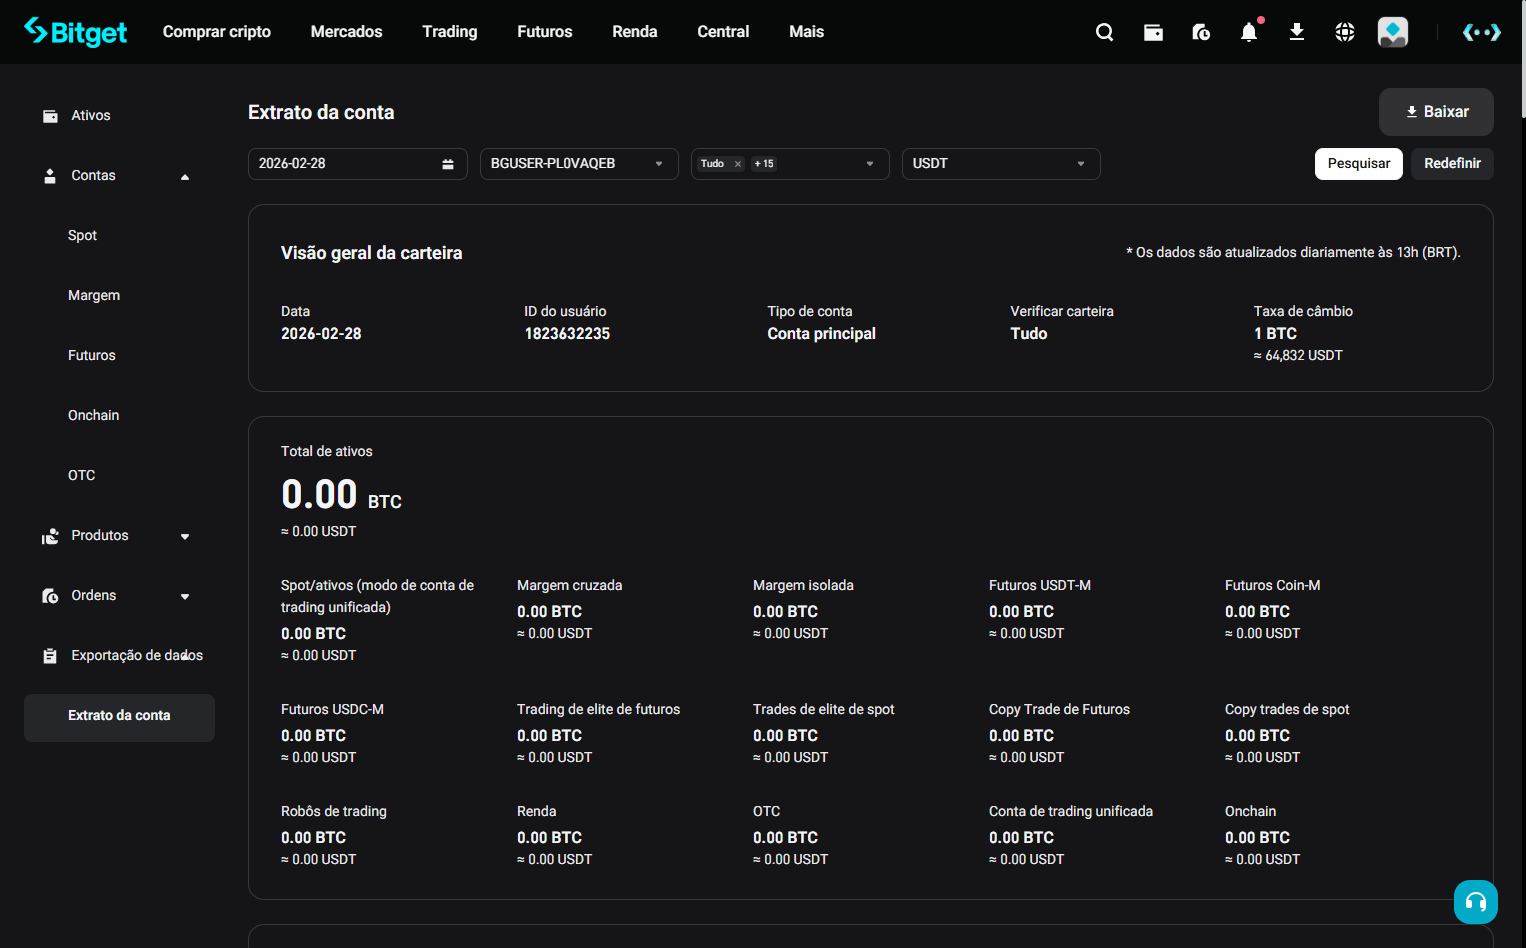Remove the Tudo filter tag
The height and width of the screenshot is (948, 1526).
(738, 164)
